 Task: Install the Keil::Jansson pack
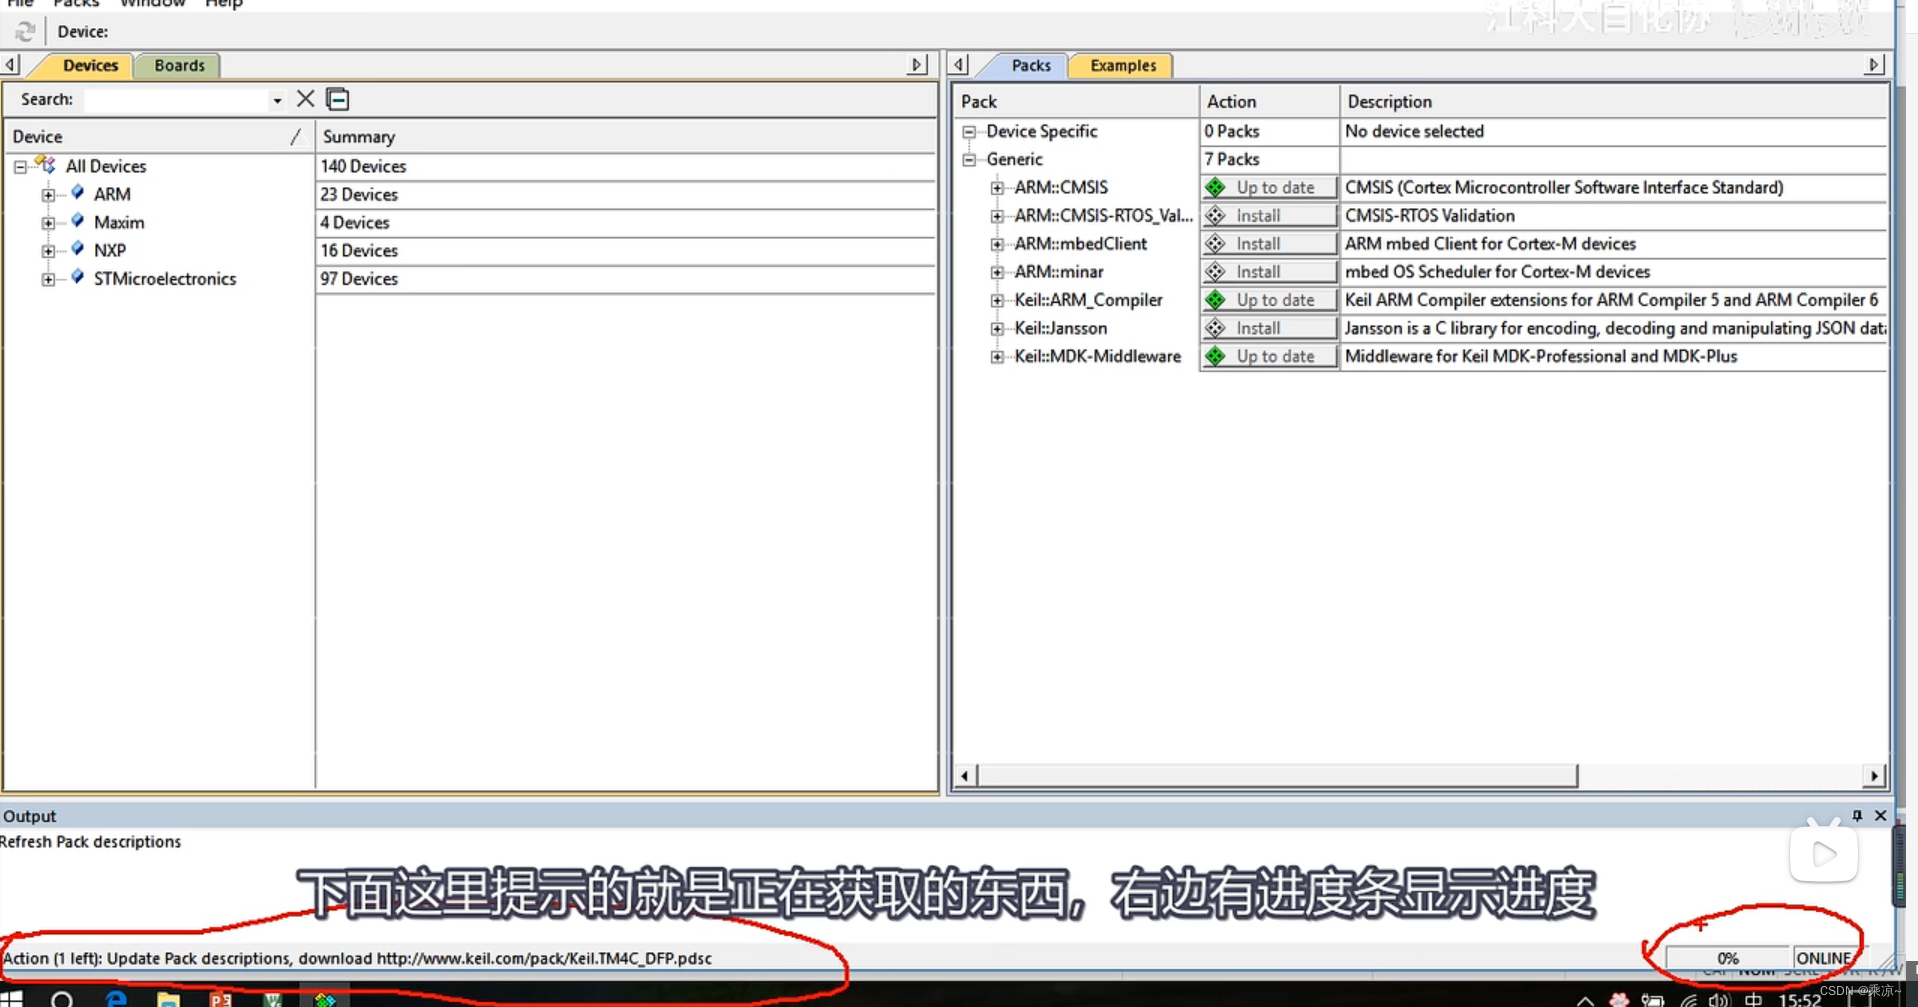tap(1268, 327)
